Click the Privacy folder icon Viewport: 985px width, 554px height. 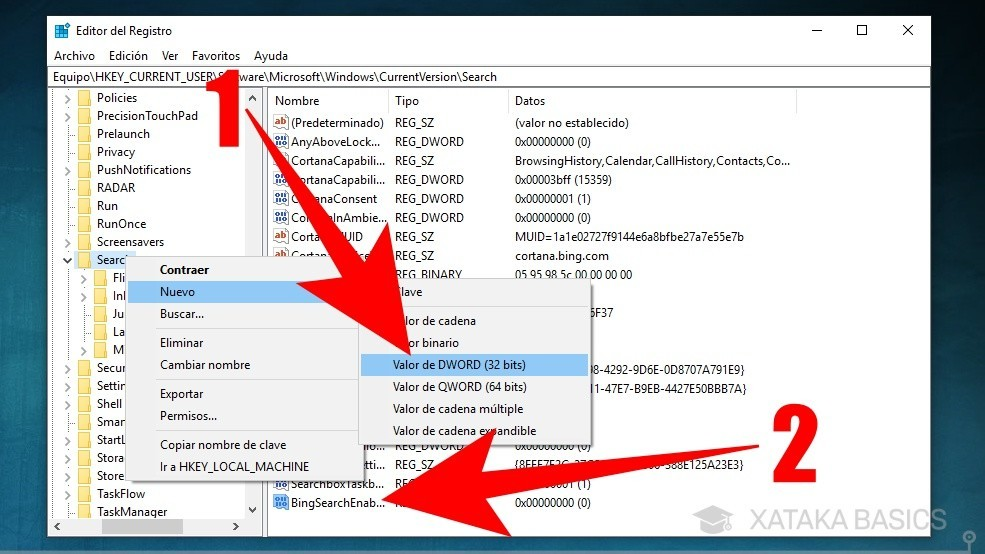tap(84, 152)
